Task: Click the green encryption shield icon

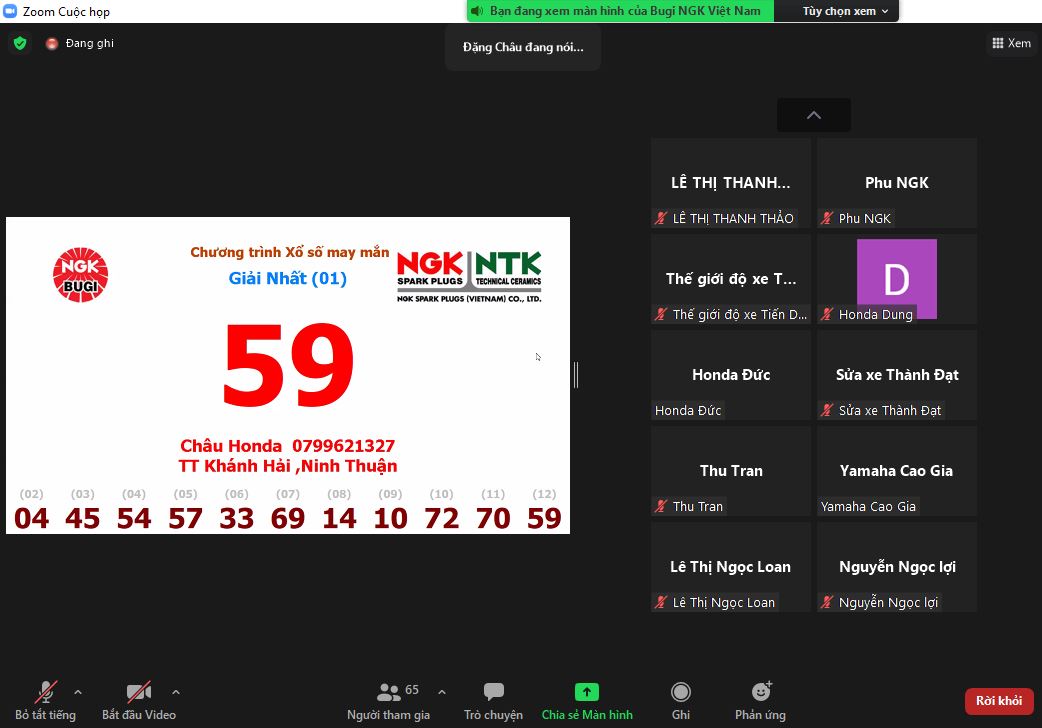Action: [x=19, y=44]
